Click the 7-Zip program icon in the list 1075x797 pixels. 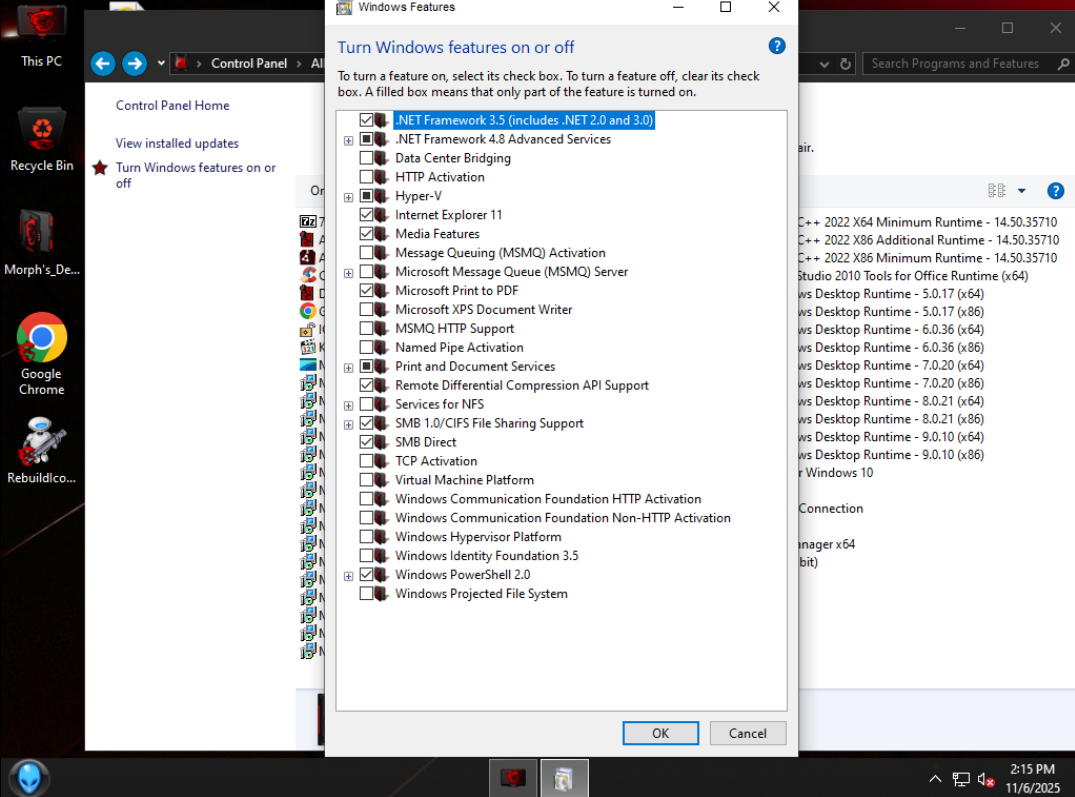308,221
